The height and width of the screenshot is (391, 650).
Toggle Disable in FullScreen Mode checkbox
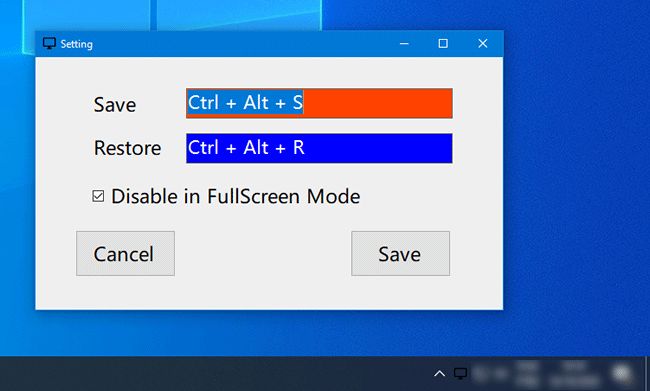(x=98, y=196)
